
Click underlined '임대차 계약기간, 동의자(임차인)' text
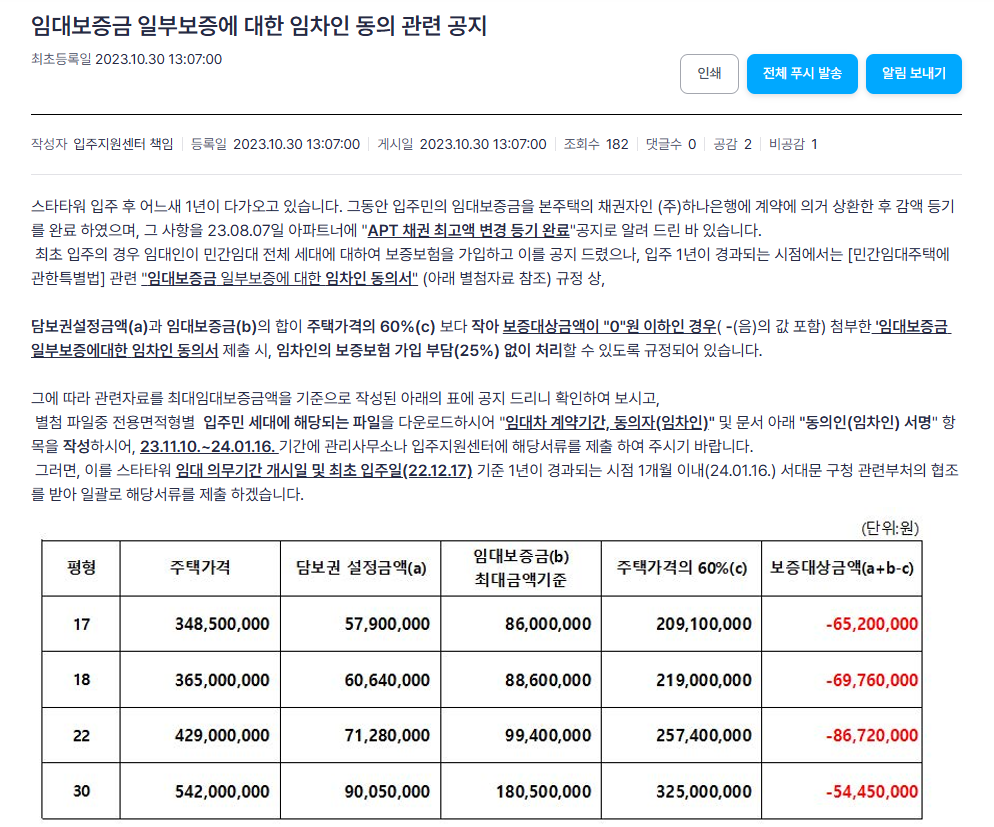(607, 422)
